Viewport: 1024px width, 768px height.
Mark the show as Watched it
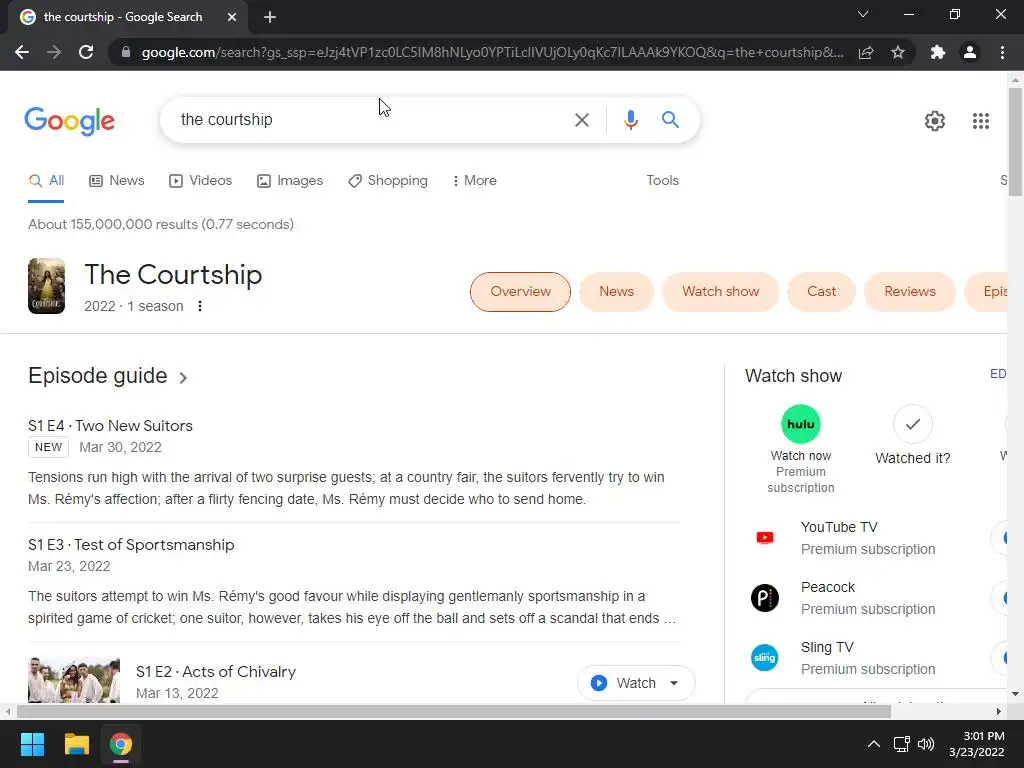pos(912,424)
